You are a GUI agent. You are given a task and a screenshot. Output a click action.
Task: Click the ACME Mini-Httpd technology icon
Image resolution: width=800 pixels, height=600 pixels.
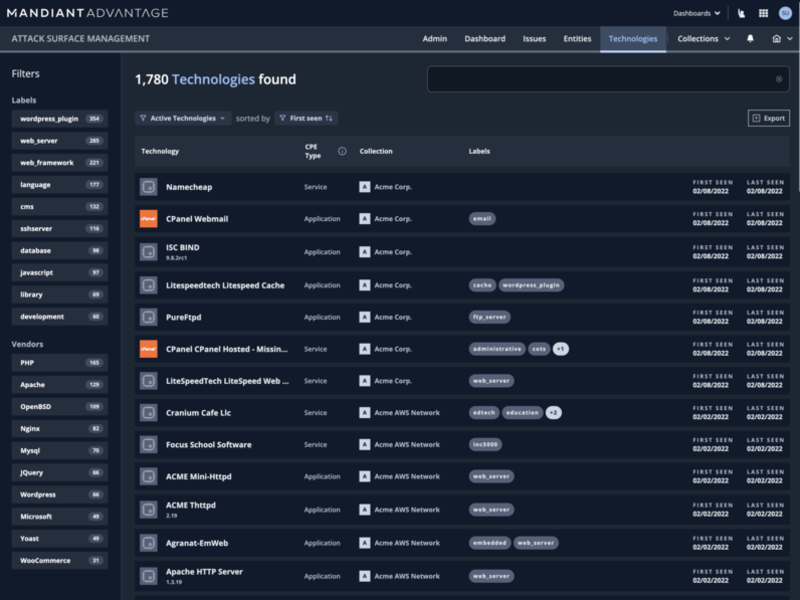point(148,477)
